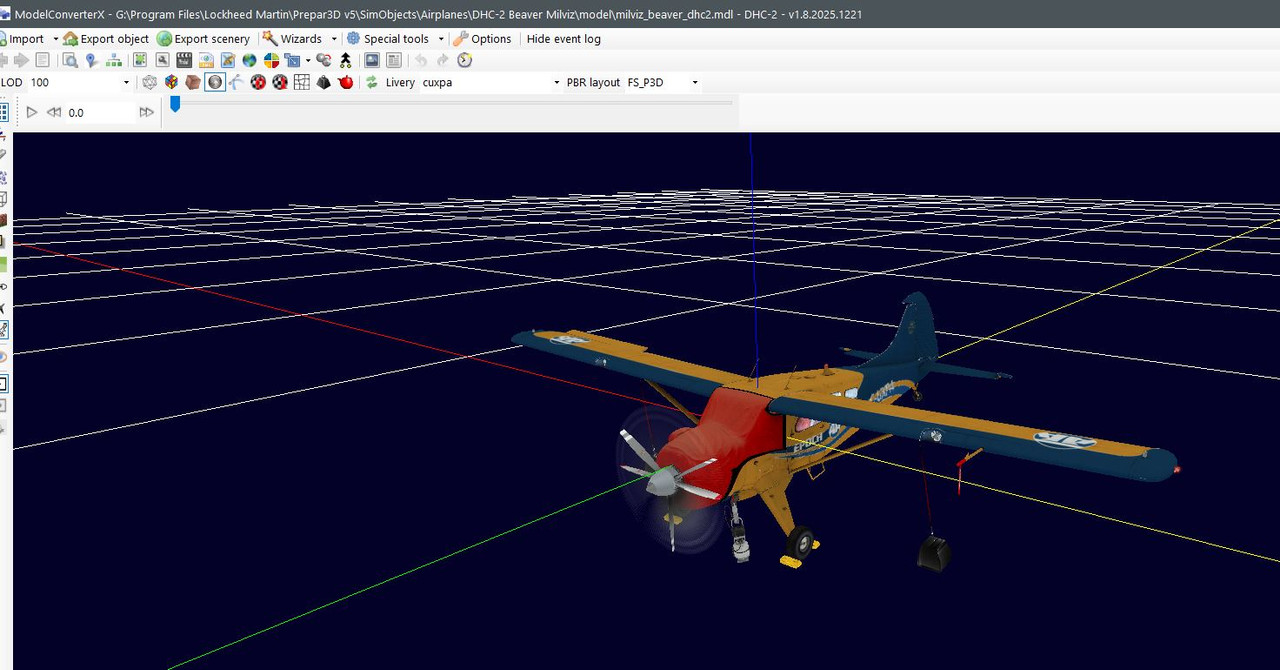The height and width of the screenshot is (670, 1280).
Task: Click the clapperboard animation editor icon
Action: click(x=184, y=61)
